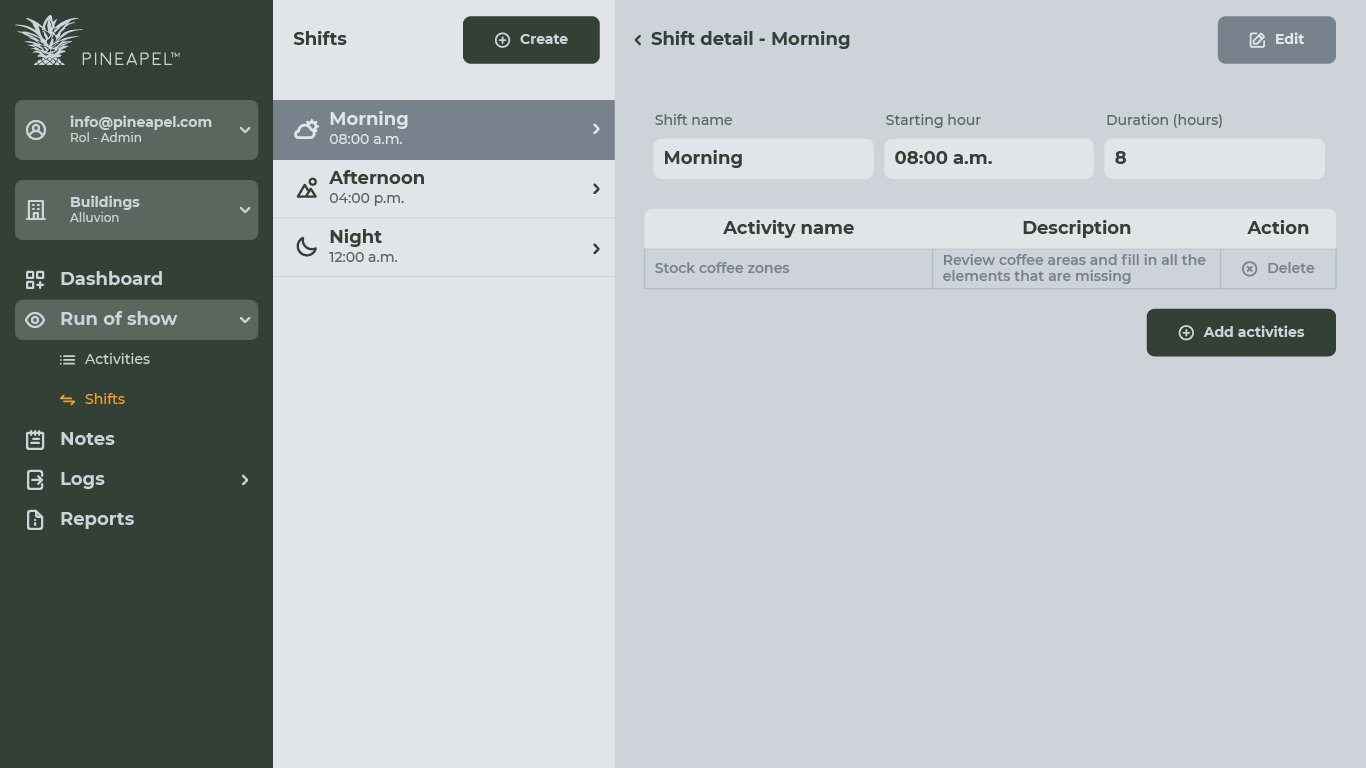The width and height of the screenshot is (1366, 768).
Task: Click the Buildings icon in the sidebar
Action: click(x=36, y=210)
